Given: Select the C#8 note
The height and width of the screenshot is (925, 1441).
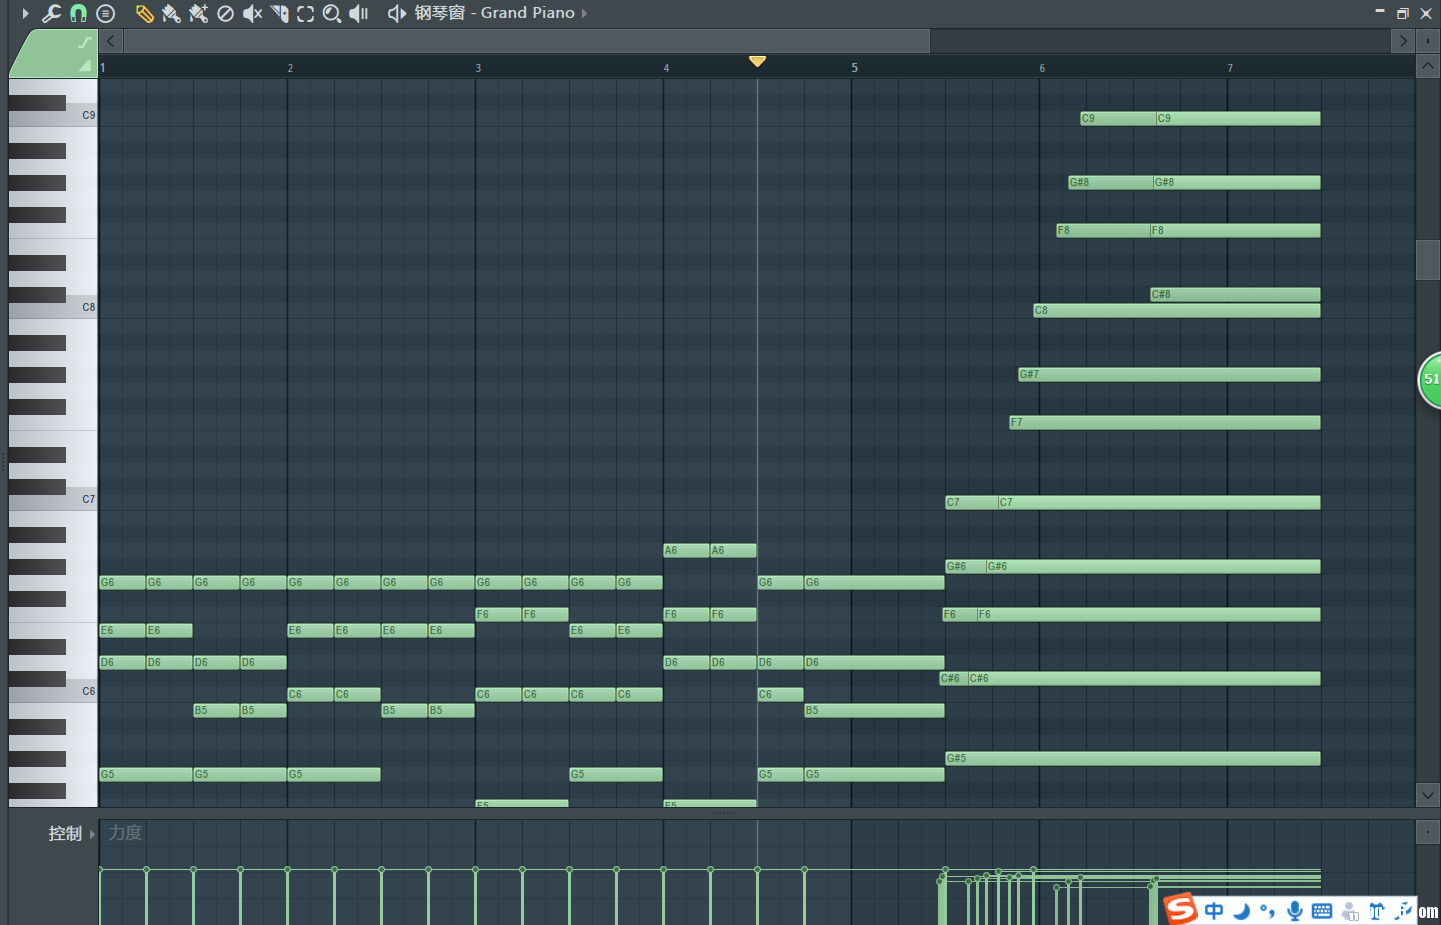Looking at the screenshot, I should click(x=1235, y=294).
